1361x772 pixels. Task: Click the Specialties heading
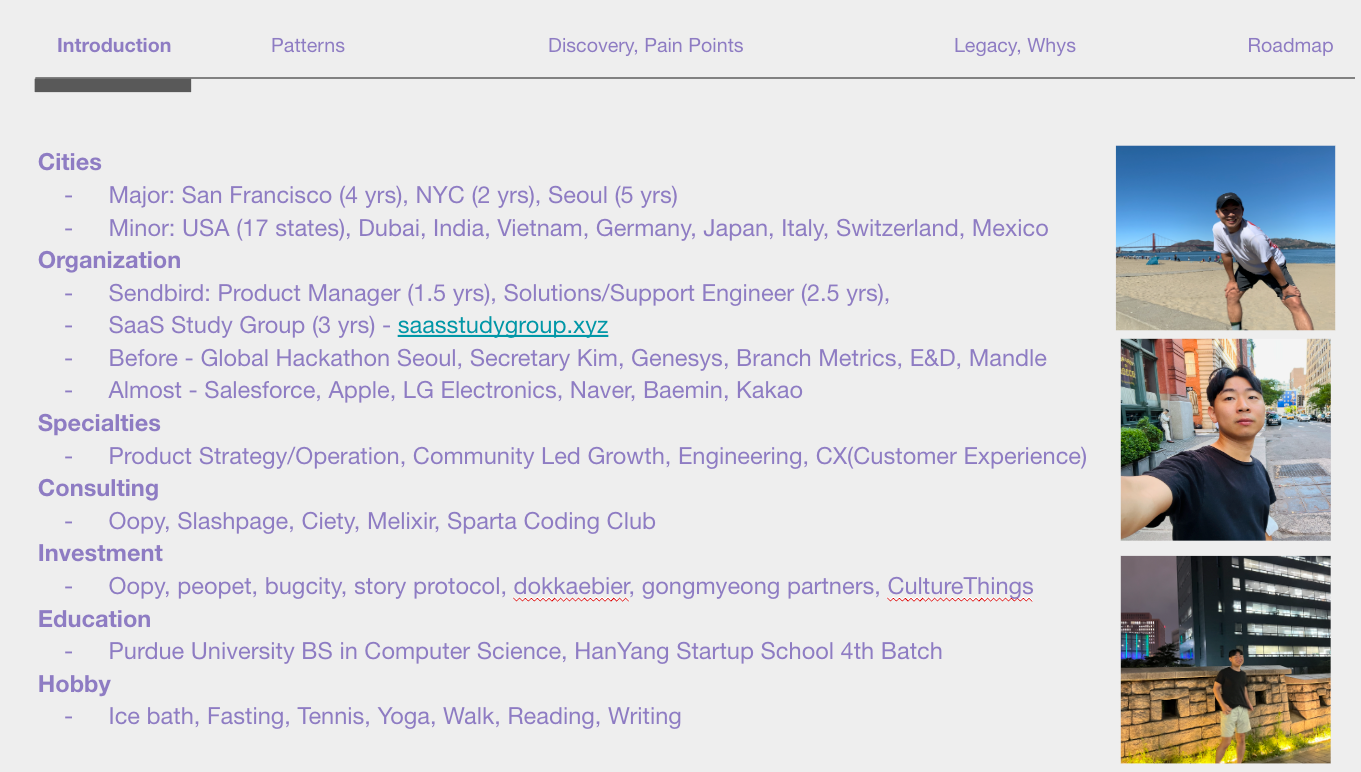(99, 423)
